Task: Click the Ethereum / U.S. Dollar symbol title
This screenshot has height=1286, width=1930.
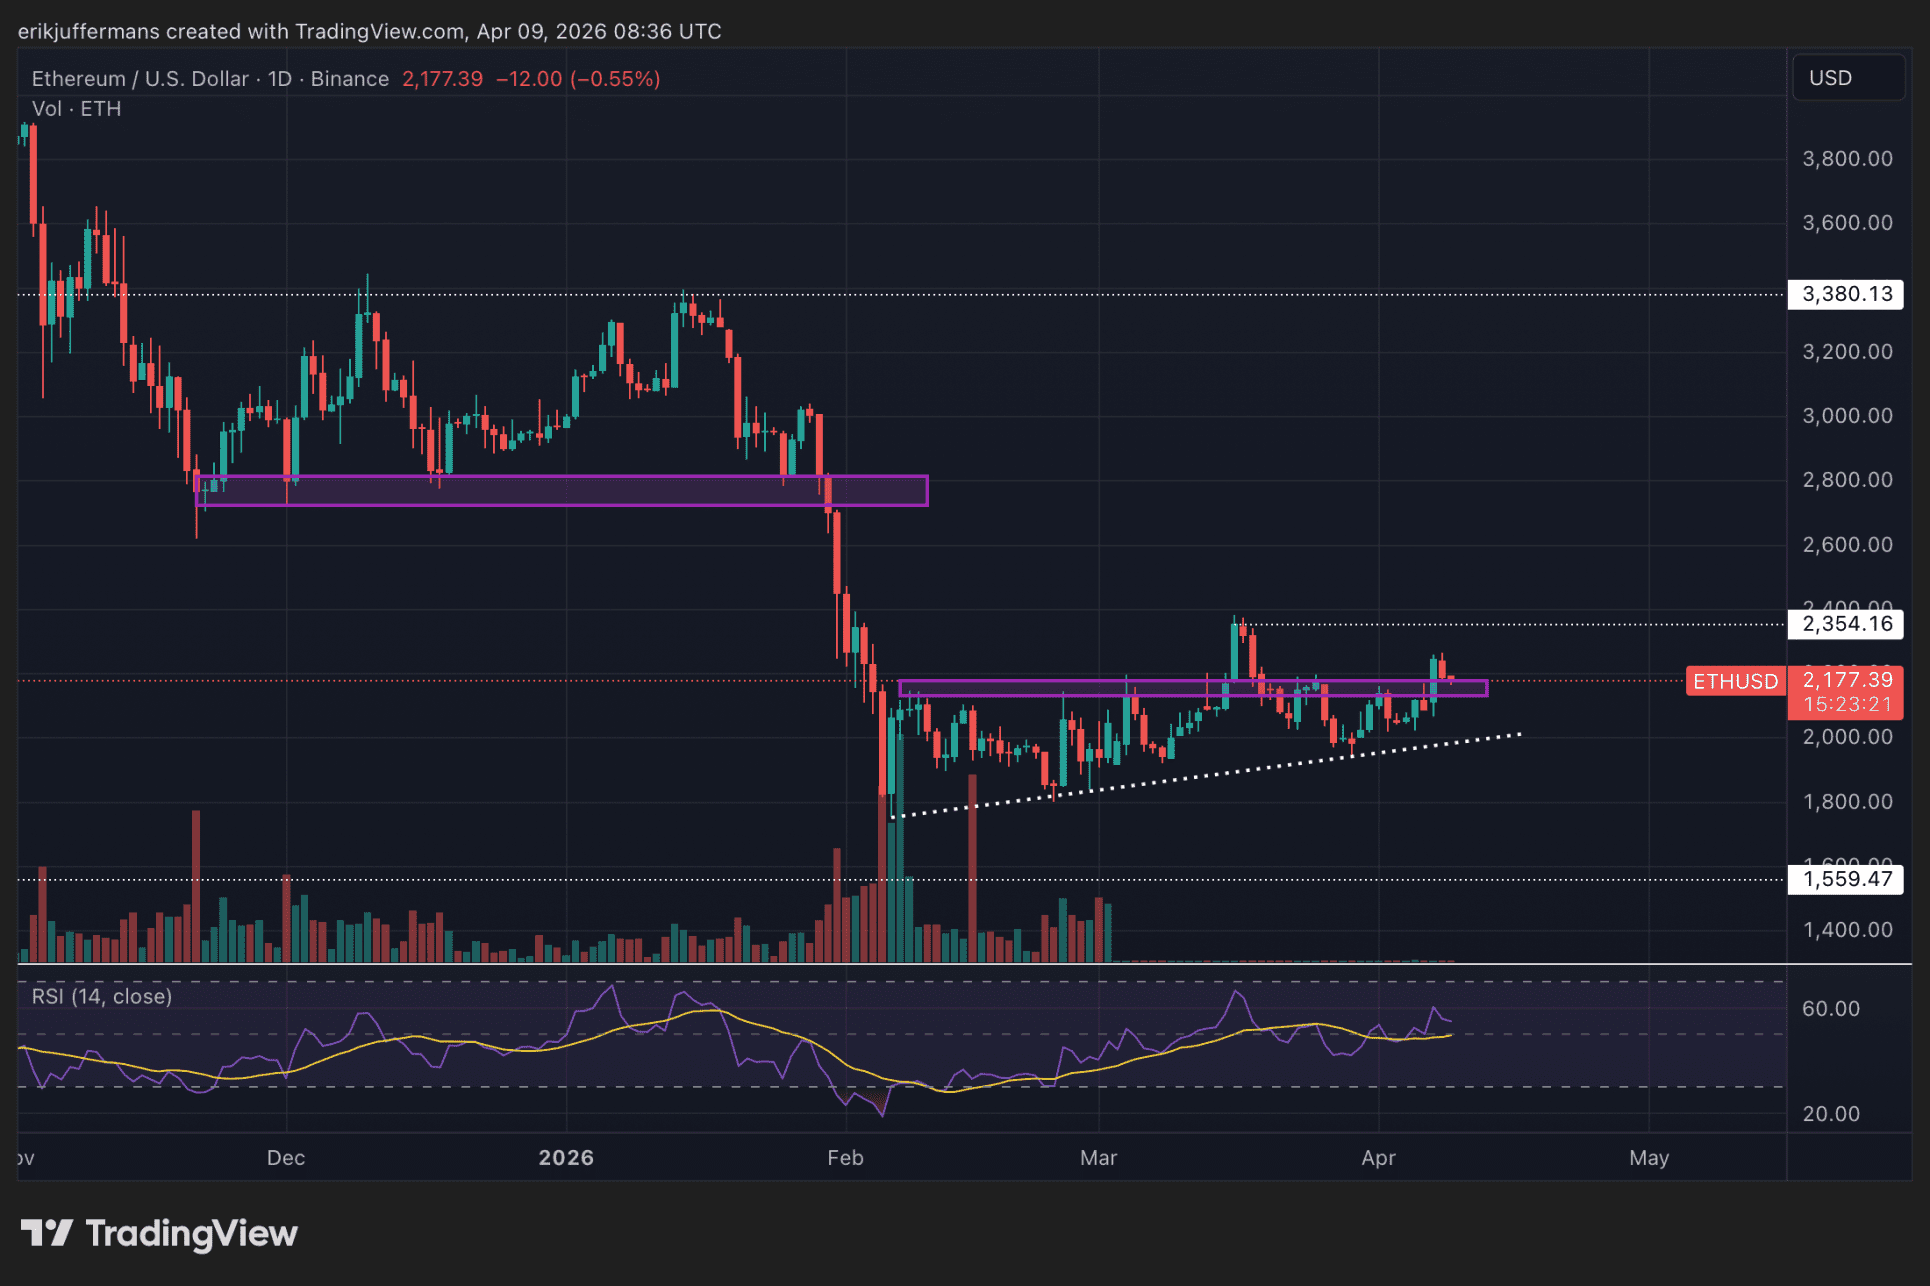Action: tap(140, 79)
